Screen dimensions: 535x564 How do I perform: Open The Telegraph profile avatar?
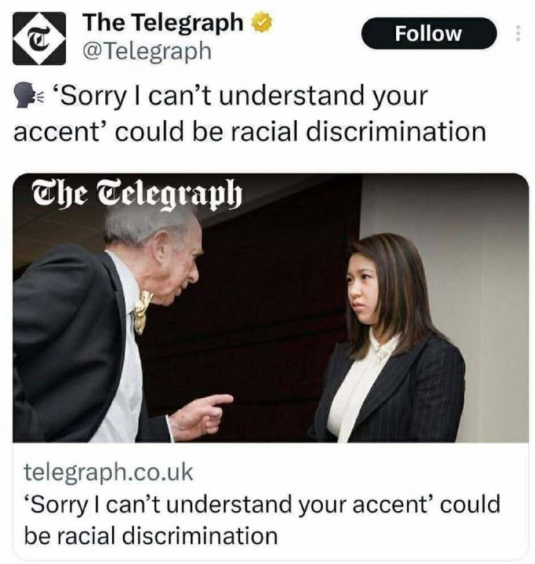pyautogui.click(x=39, y=38)
